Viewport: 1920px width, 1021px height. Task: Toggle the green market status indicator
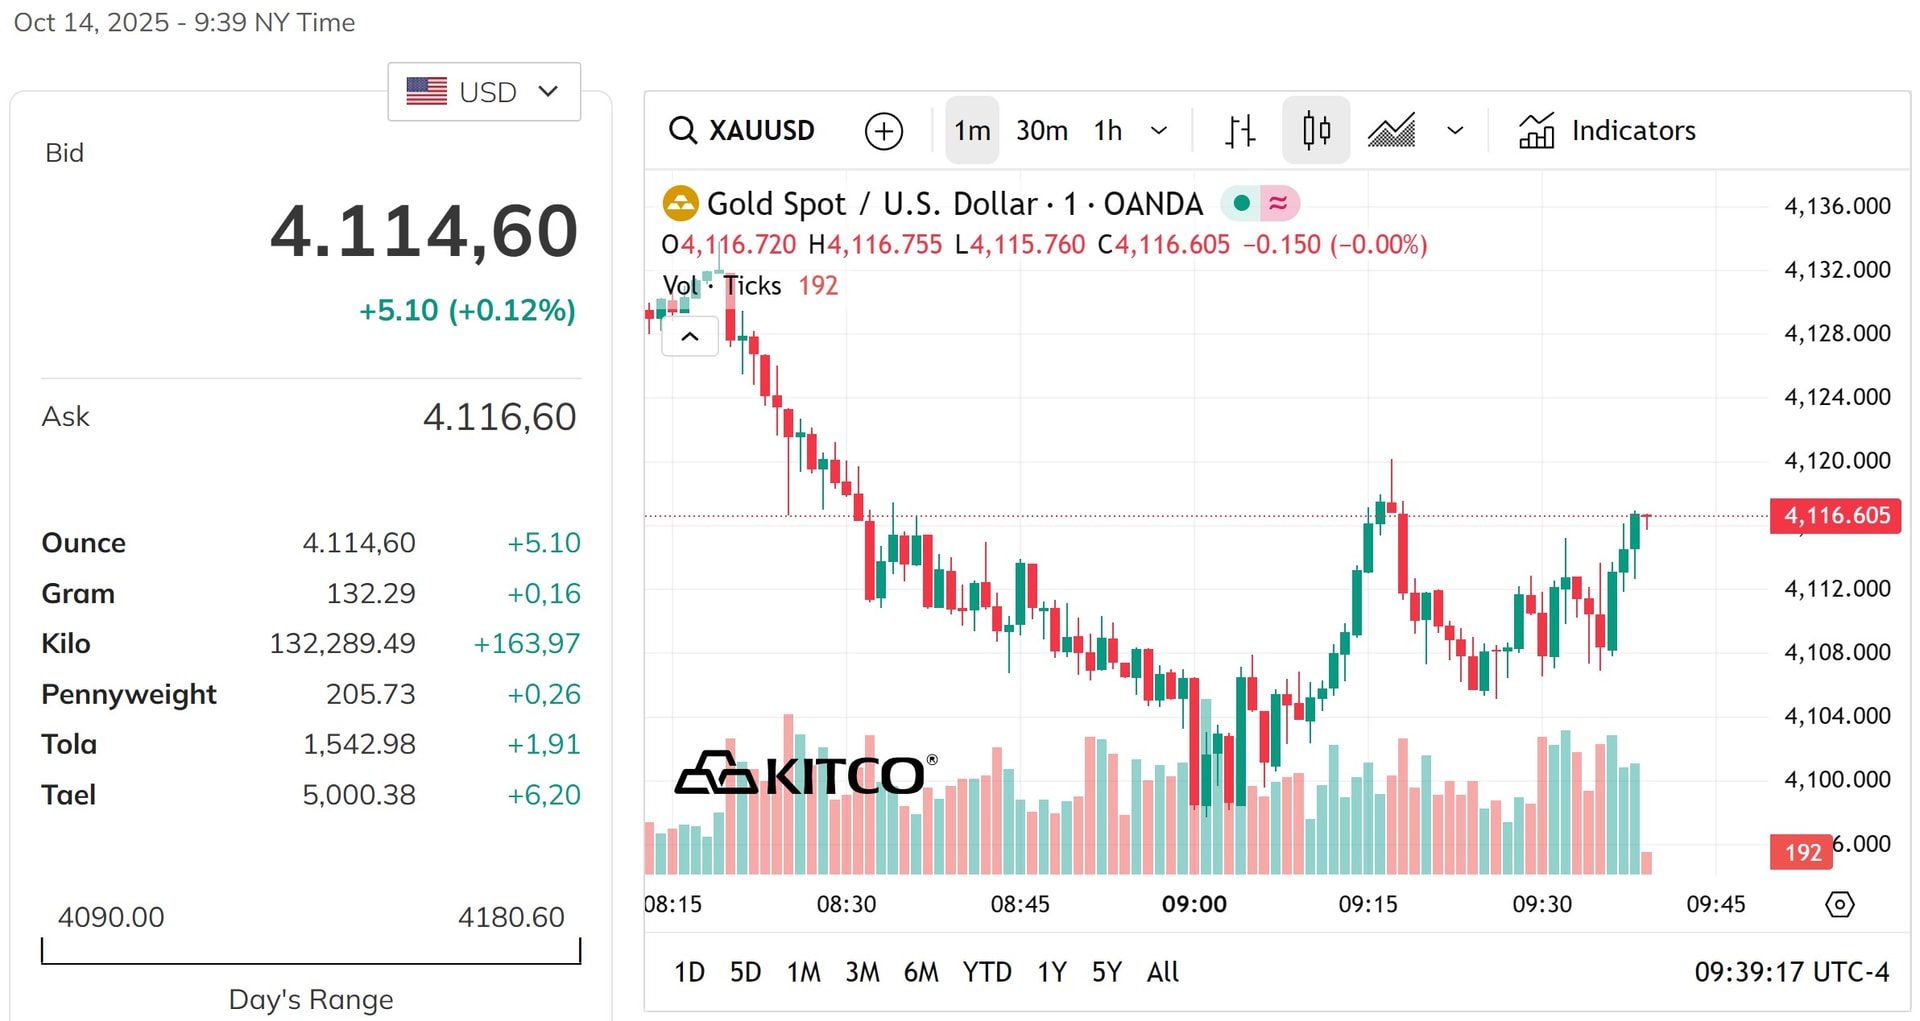[x=1241, y=203]
